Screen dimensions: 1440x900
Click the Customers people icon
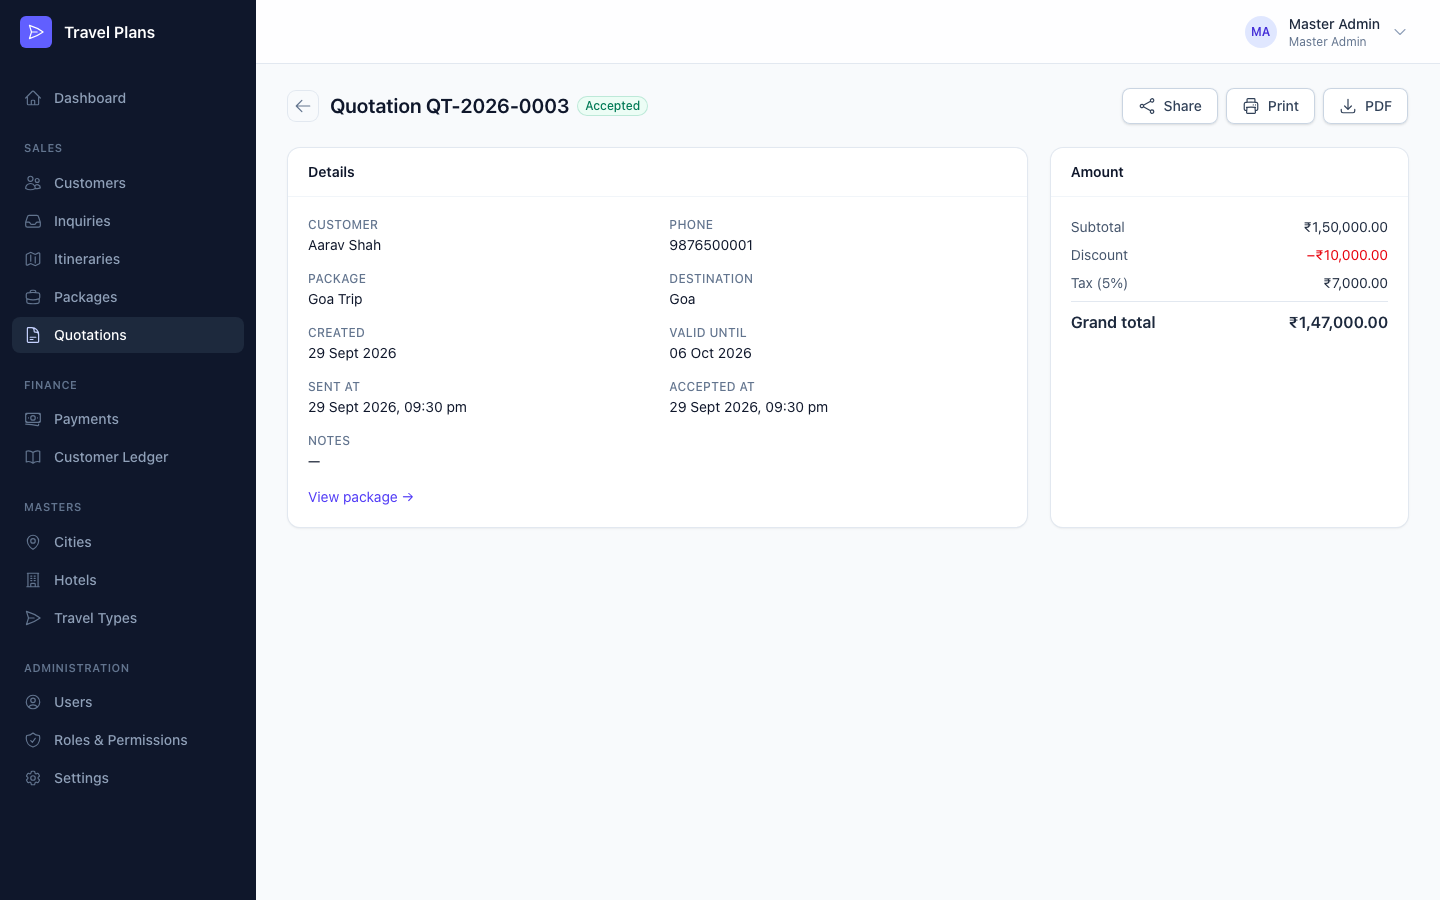coord(33,183)
